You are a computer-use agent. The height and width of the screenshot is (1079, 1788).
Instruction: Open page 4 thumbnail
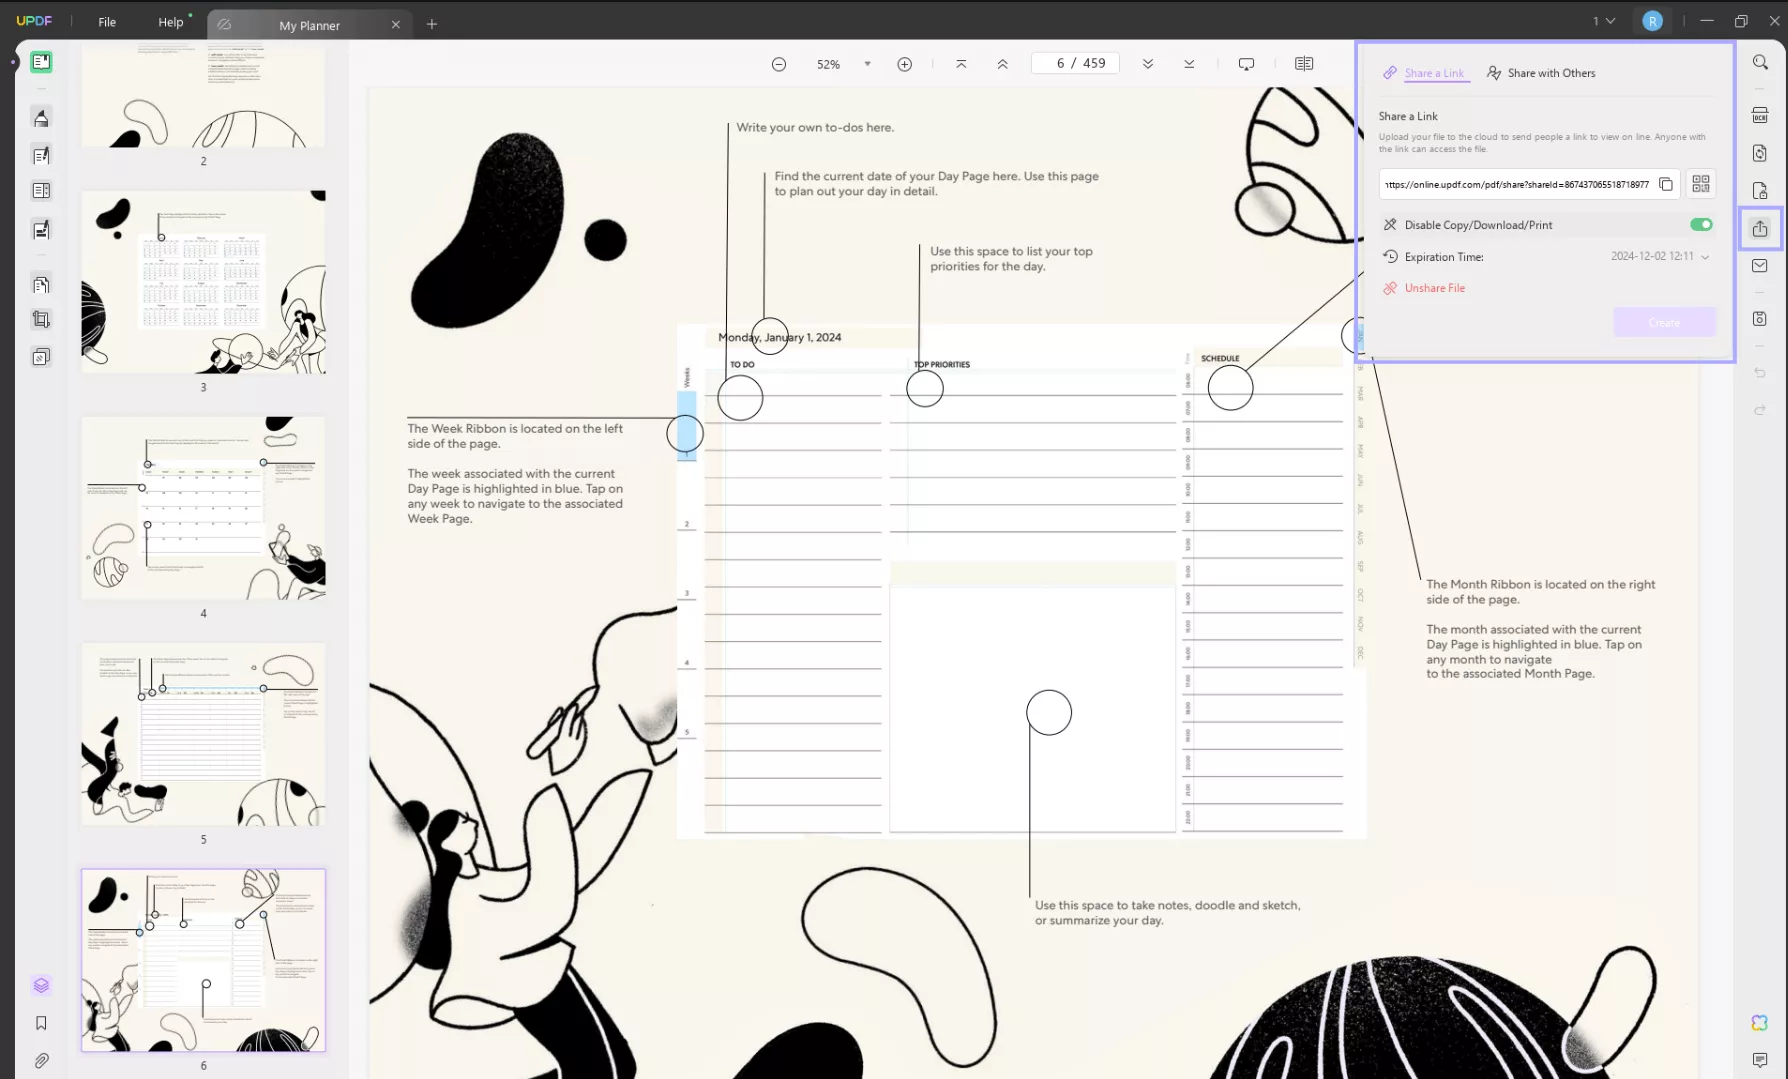[x=203, y=508]
